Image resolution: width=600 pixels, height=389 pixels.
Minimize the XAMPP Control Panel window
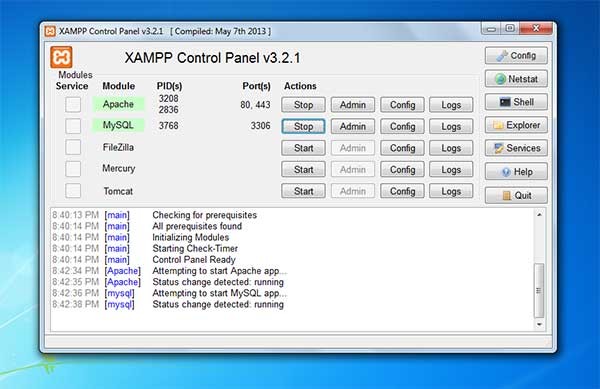492,29
